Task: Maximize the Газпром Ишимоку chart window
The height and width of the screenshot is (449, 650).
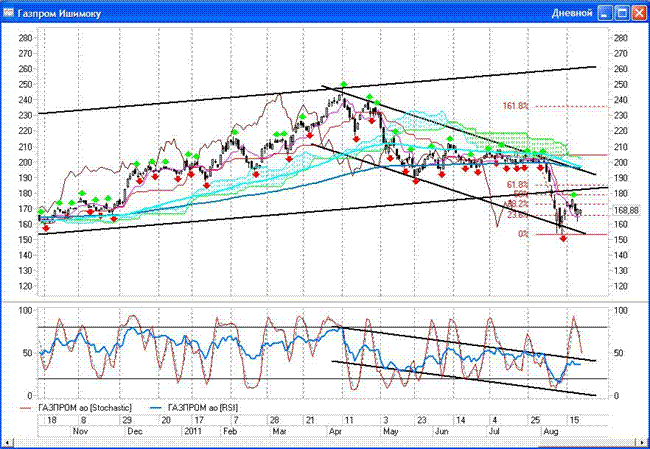Action: coord(622,13)
